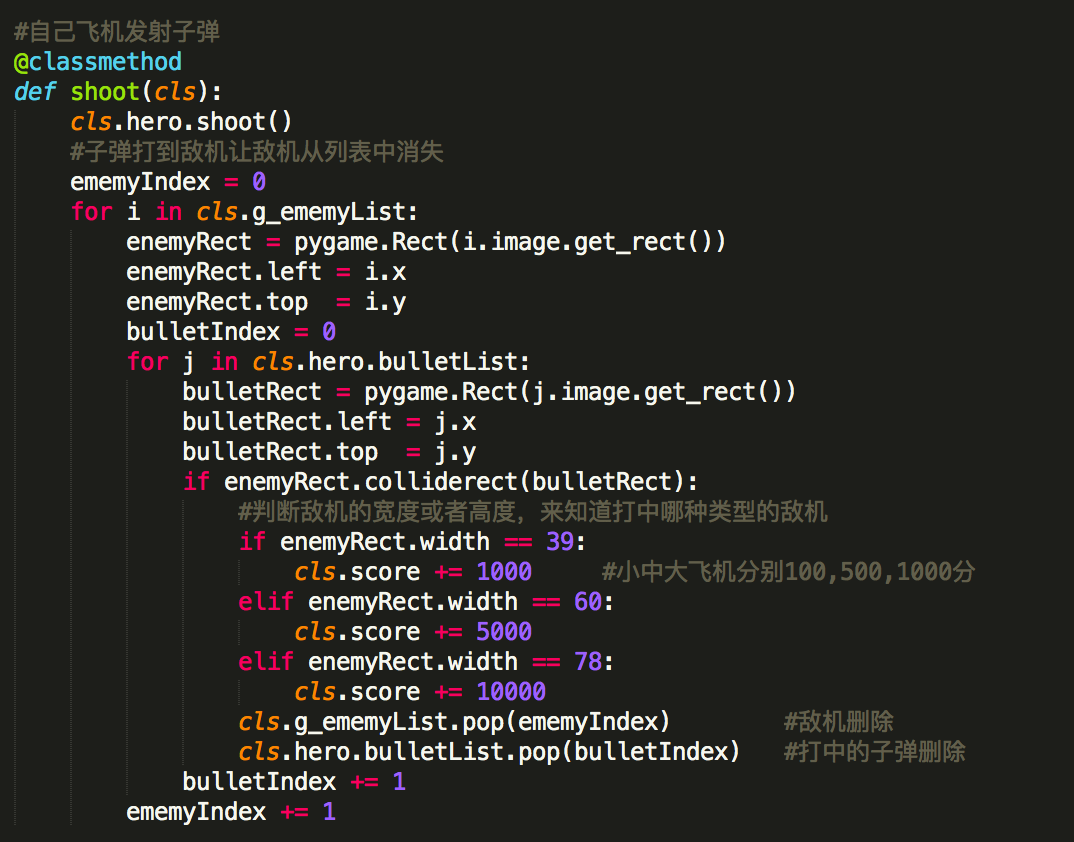Click the @classmethod decorator line
The height and width of the screenshot is (842, 1074).
pyautogui.click(x=97, y=61)
